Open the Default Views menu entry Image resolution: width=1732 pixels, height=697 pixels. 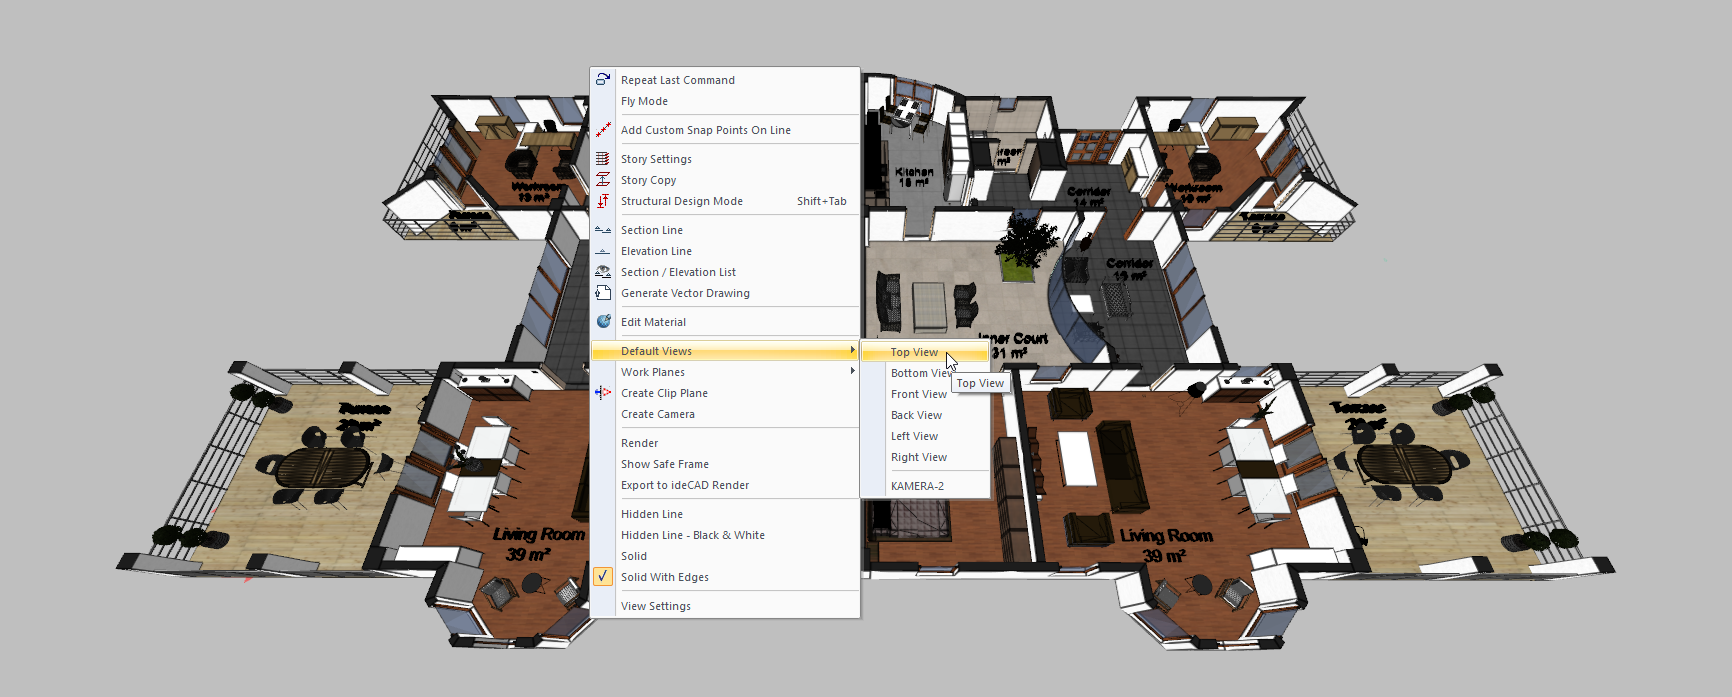725,351
